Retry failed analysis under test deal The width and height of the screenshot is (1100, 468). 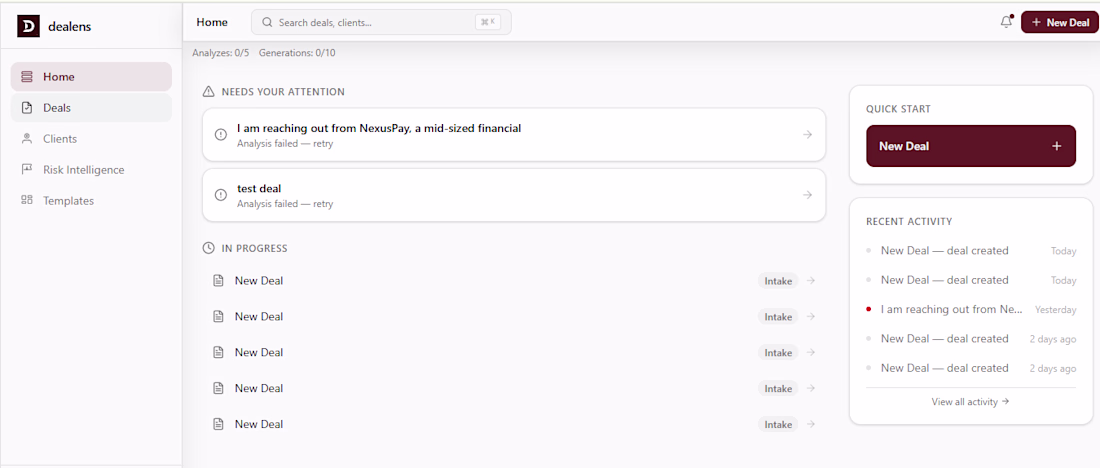[285, 204]
